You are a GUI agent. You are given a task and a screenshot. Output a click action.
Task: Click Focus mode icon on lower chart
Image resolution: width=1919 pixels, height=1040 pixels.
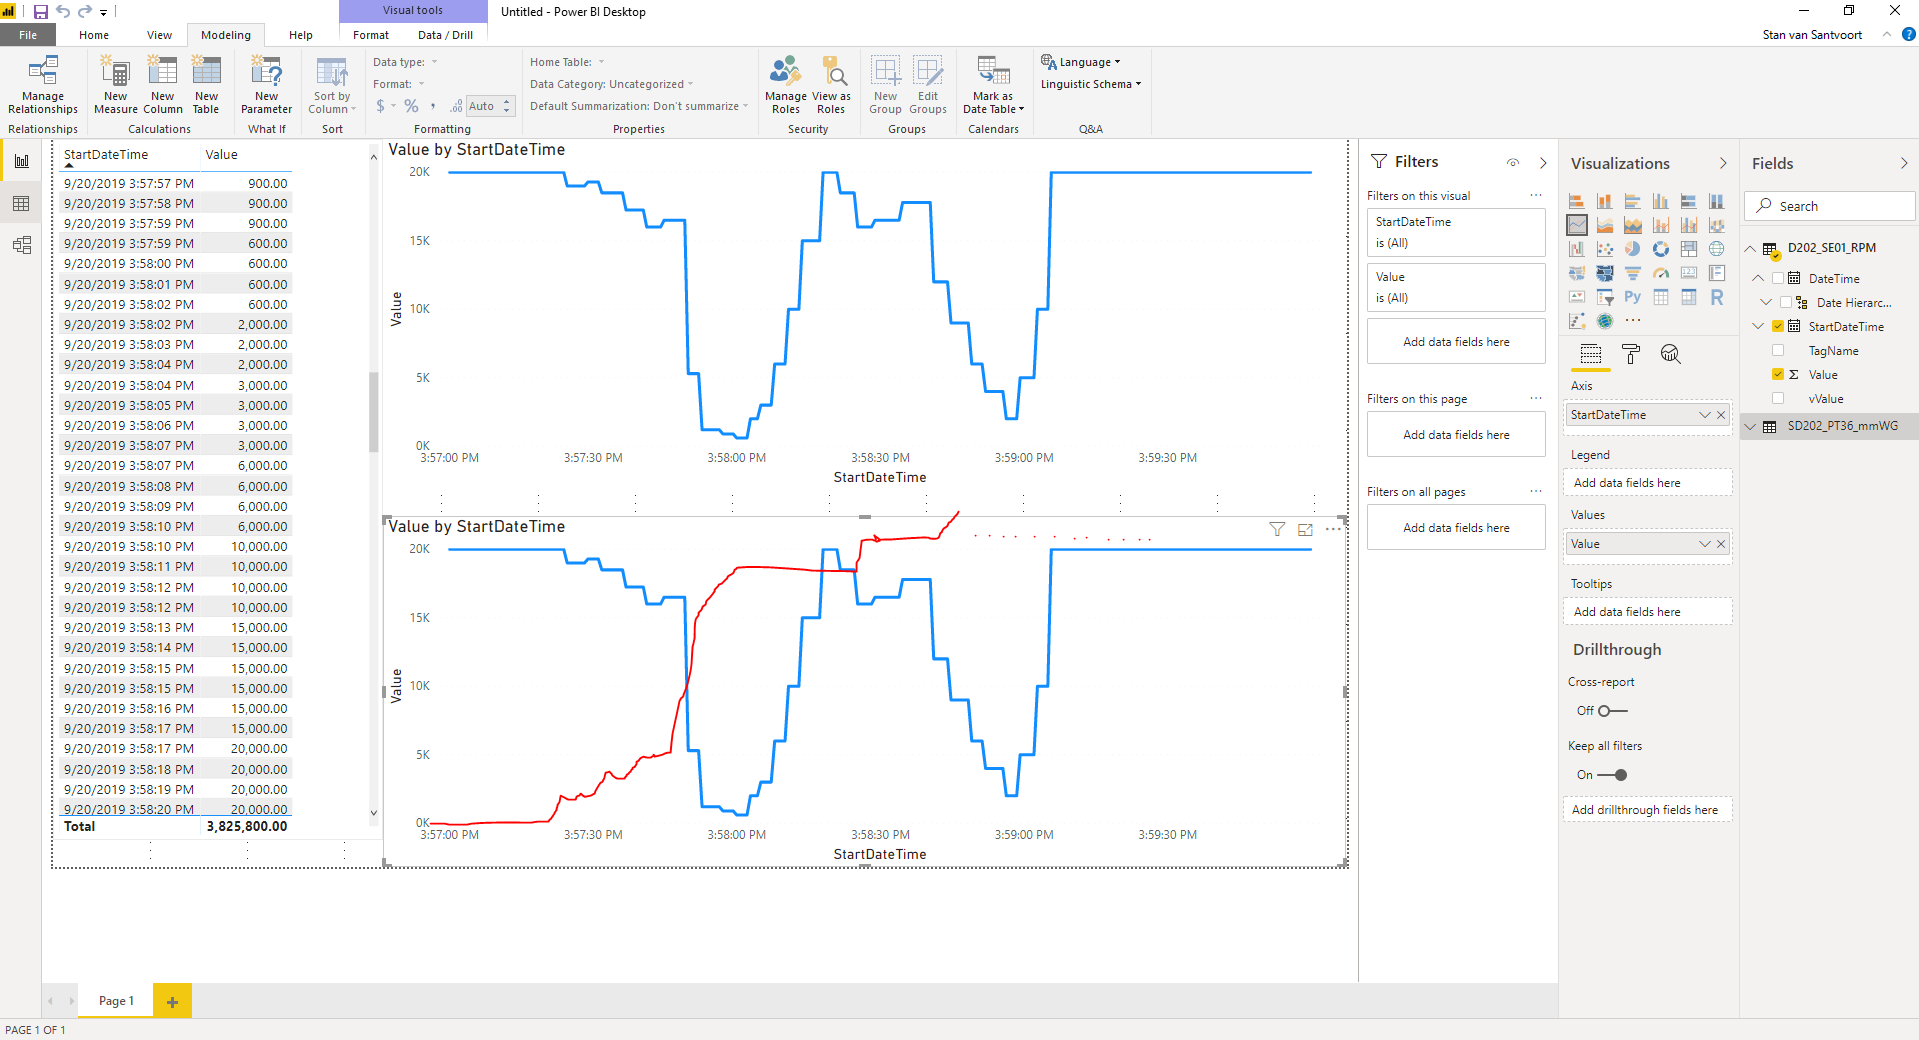point(1305,530)
